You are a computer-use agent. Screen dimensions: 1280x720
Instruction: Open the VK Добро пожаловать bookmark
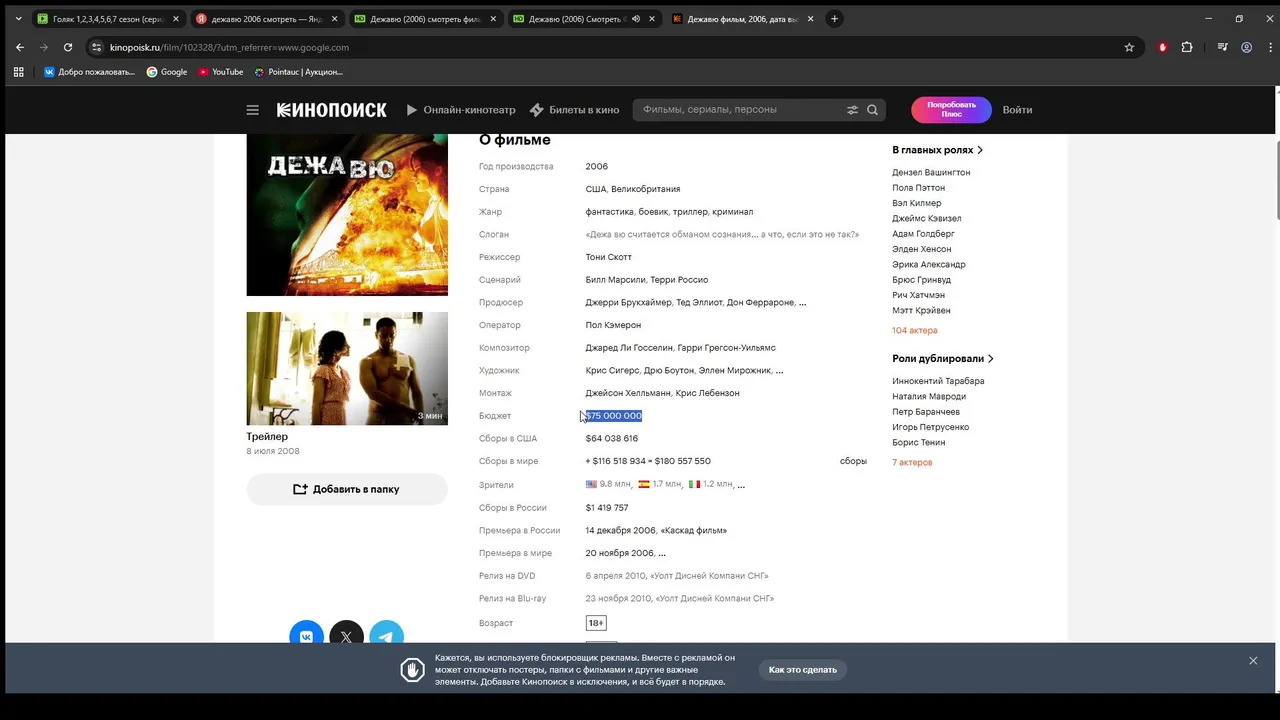tap(89, 72)
